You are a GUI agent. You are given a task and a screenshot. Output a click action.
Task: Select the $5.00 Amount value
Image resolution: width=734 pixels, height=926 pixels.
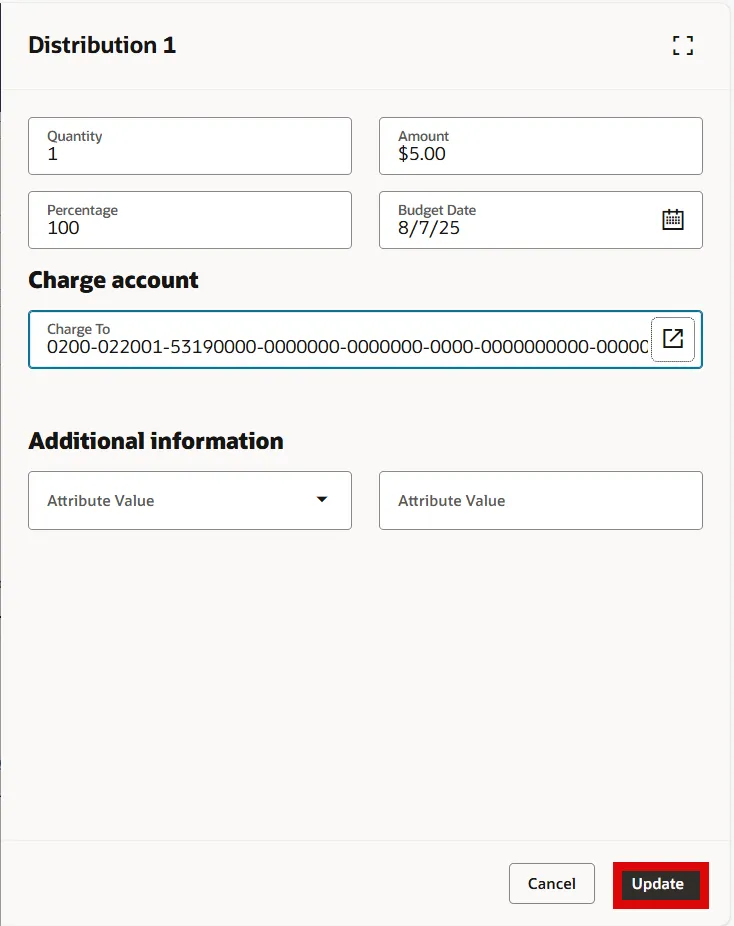pos(422,154)
